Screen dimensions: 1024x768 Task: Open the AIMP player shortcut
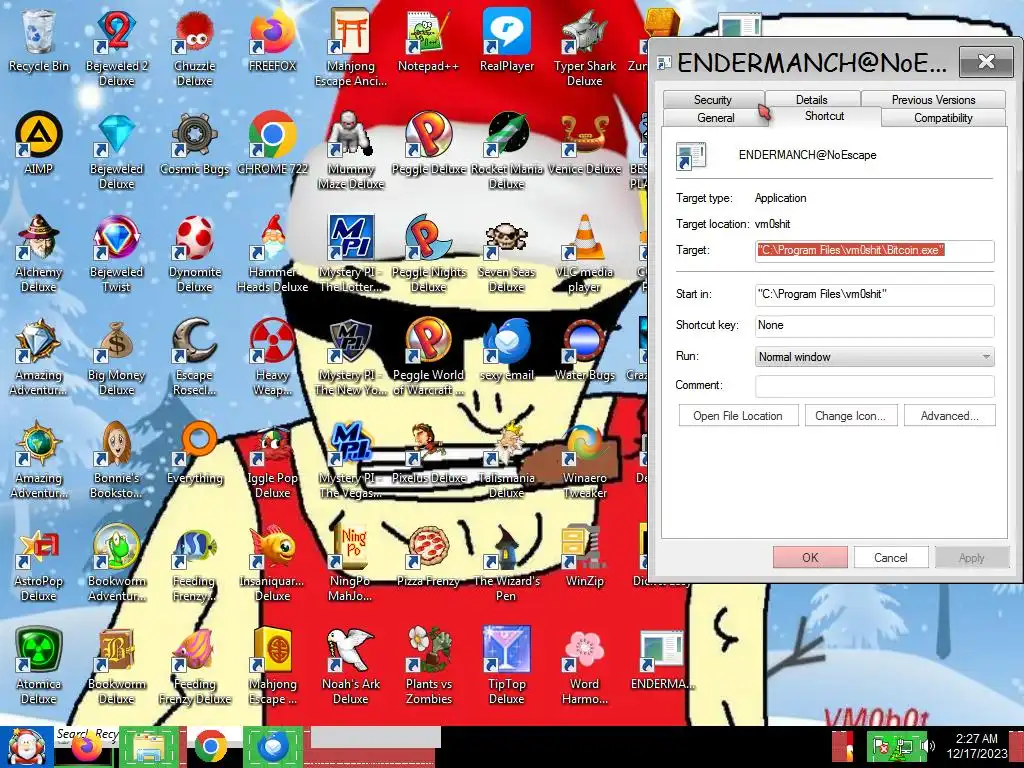pyautogui.click(x=39, y=144)
